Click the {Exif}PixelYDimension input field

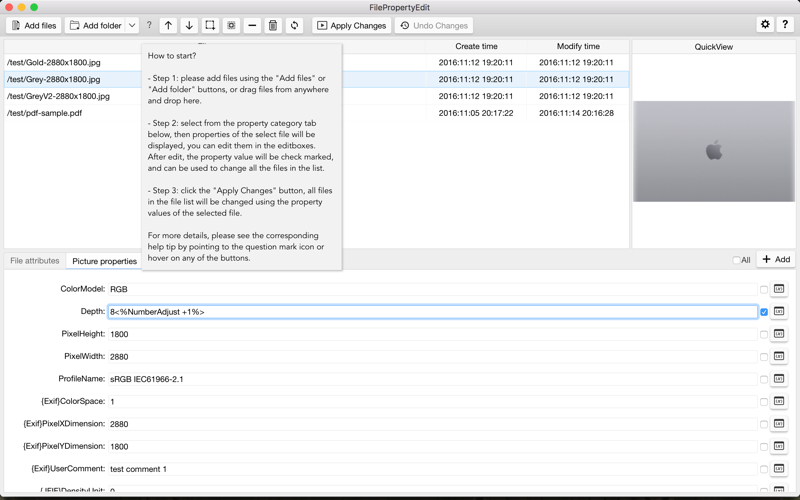432,446
